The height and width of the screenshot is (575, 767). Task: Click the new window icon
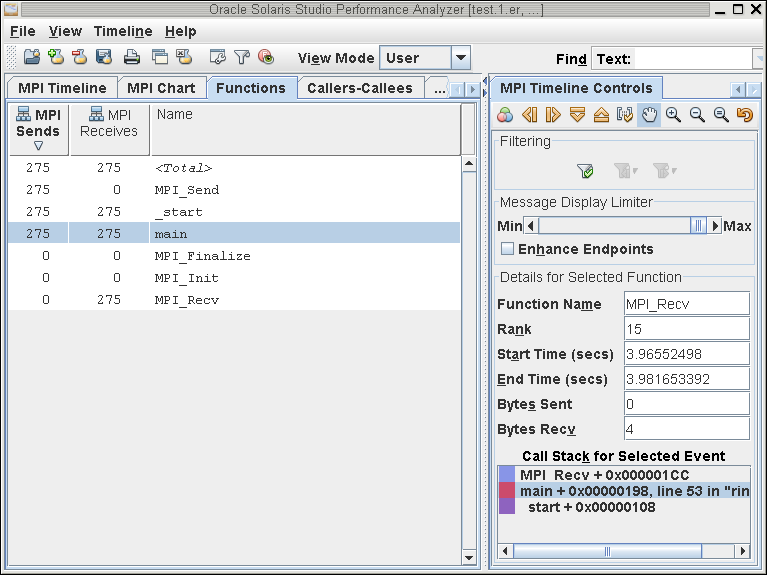(x=159, y=57)
